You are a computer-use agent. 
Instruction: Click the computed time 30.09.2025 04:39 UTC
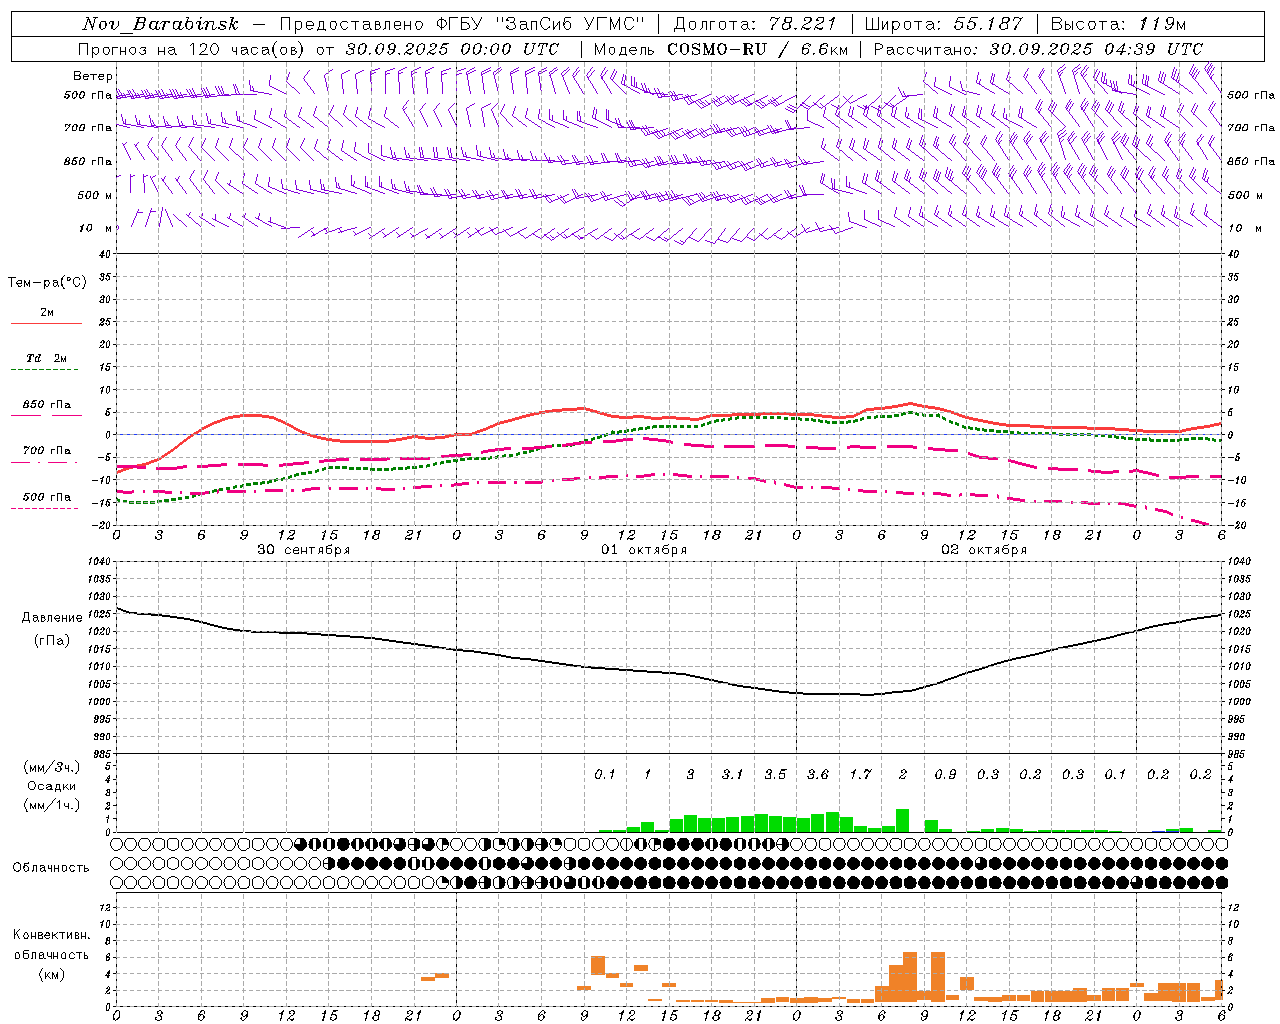(1096, 49)
